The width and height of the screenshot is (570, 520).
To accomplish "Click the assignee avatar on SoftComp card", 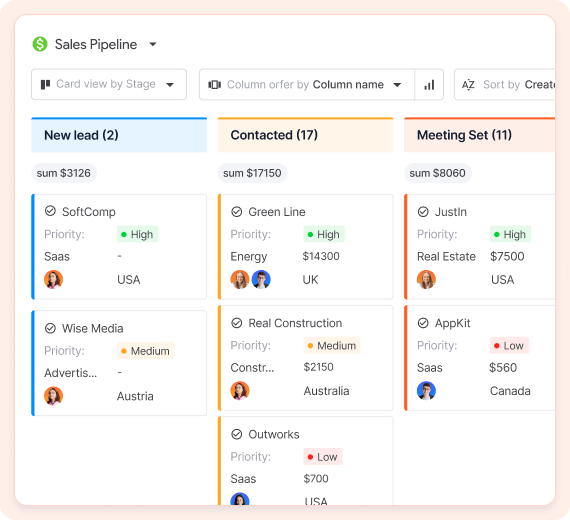I will tap(53, 279).
